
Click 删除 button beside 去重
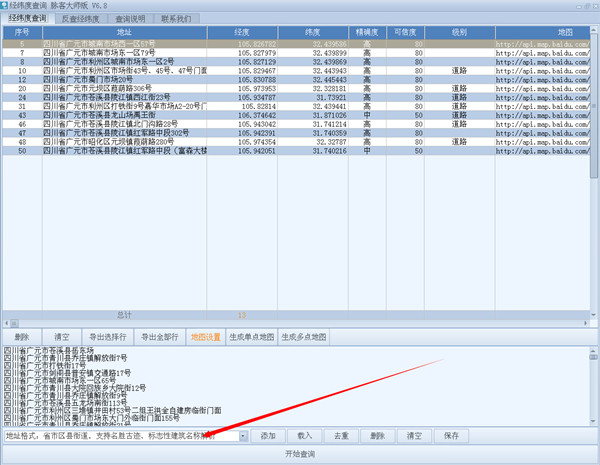pyautogui.click(x=378, y=436)
